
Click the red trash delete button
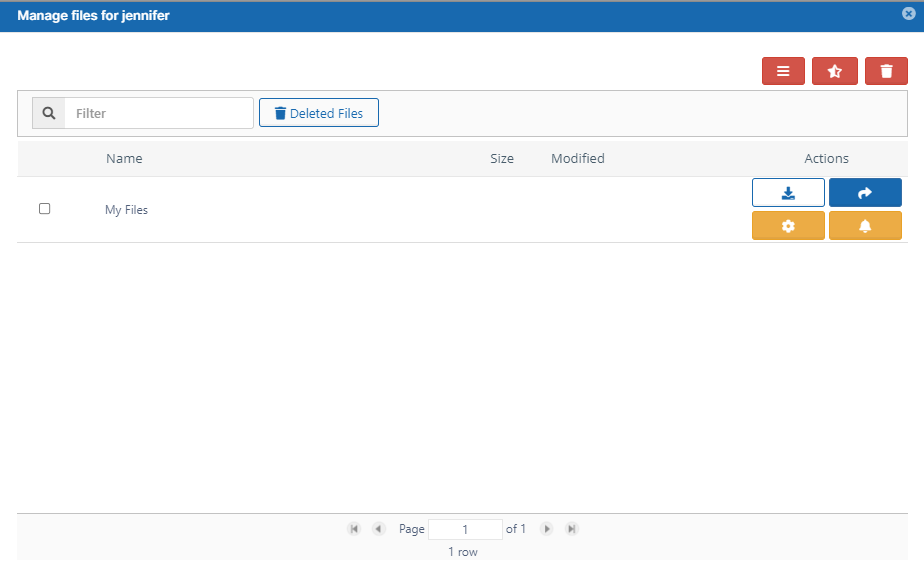click(886, 71)
